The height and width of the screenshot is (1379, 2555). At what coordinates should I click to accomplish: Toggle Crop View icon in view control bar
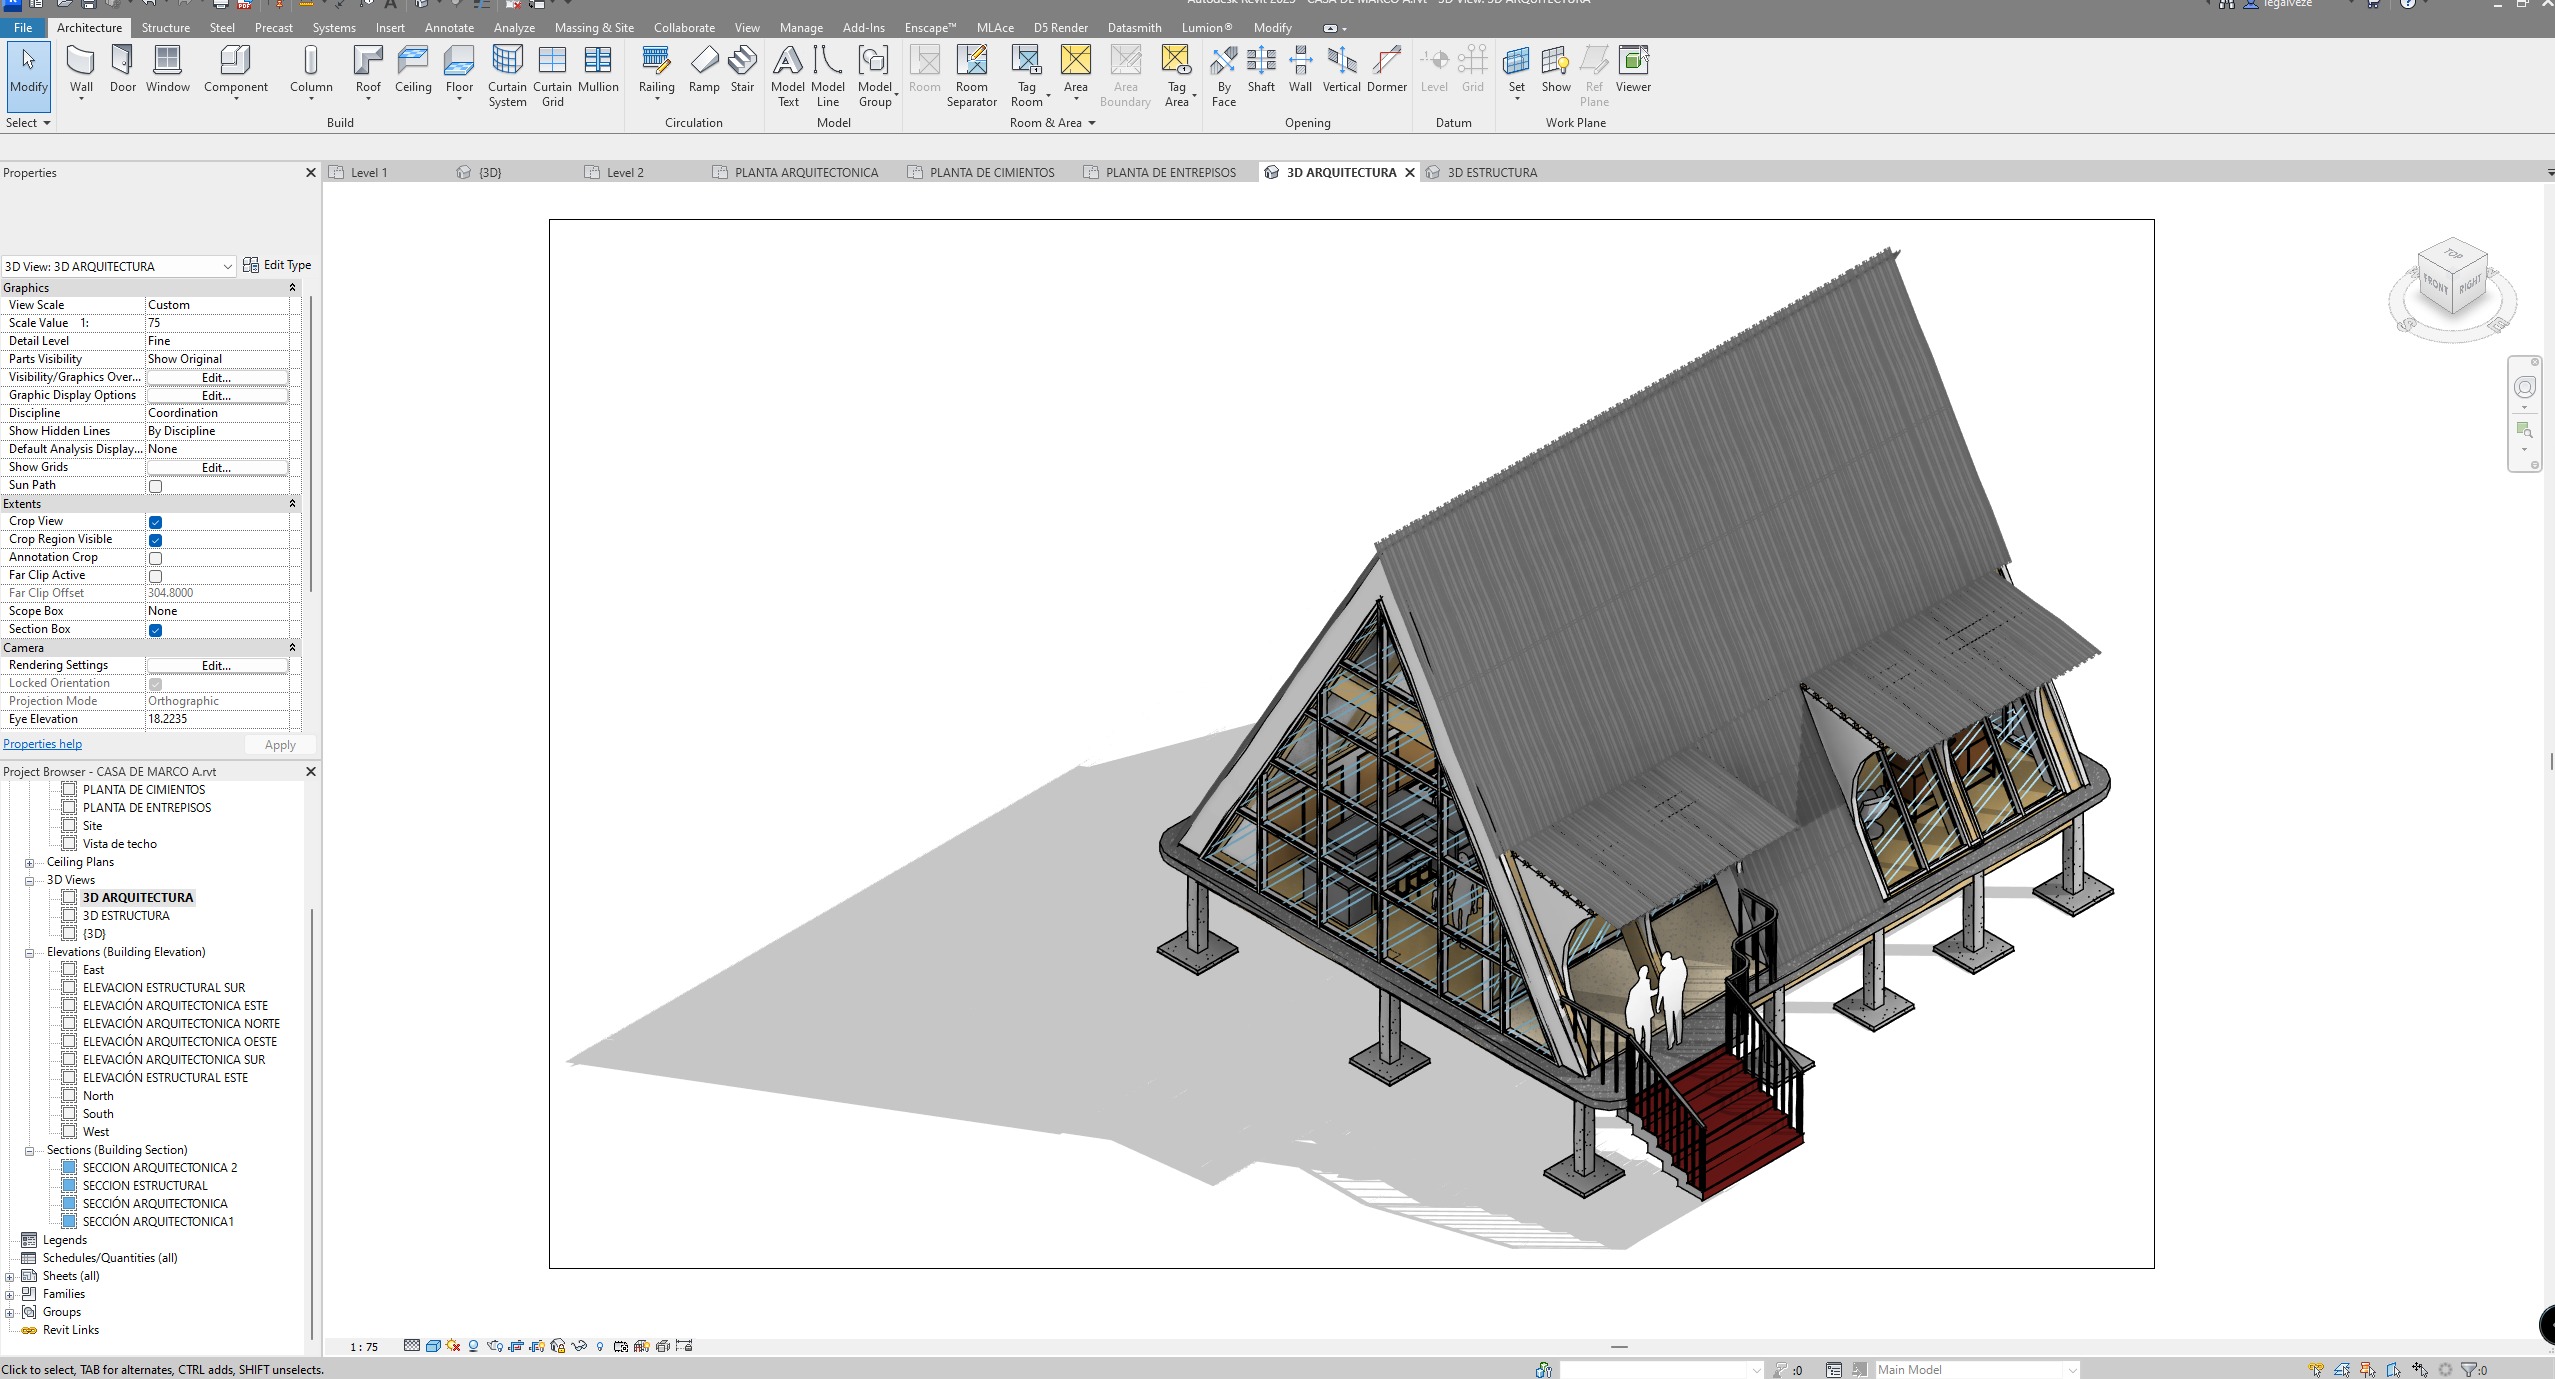pyautogui.click(x=516, y=1346)
